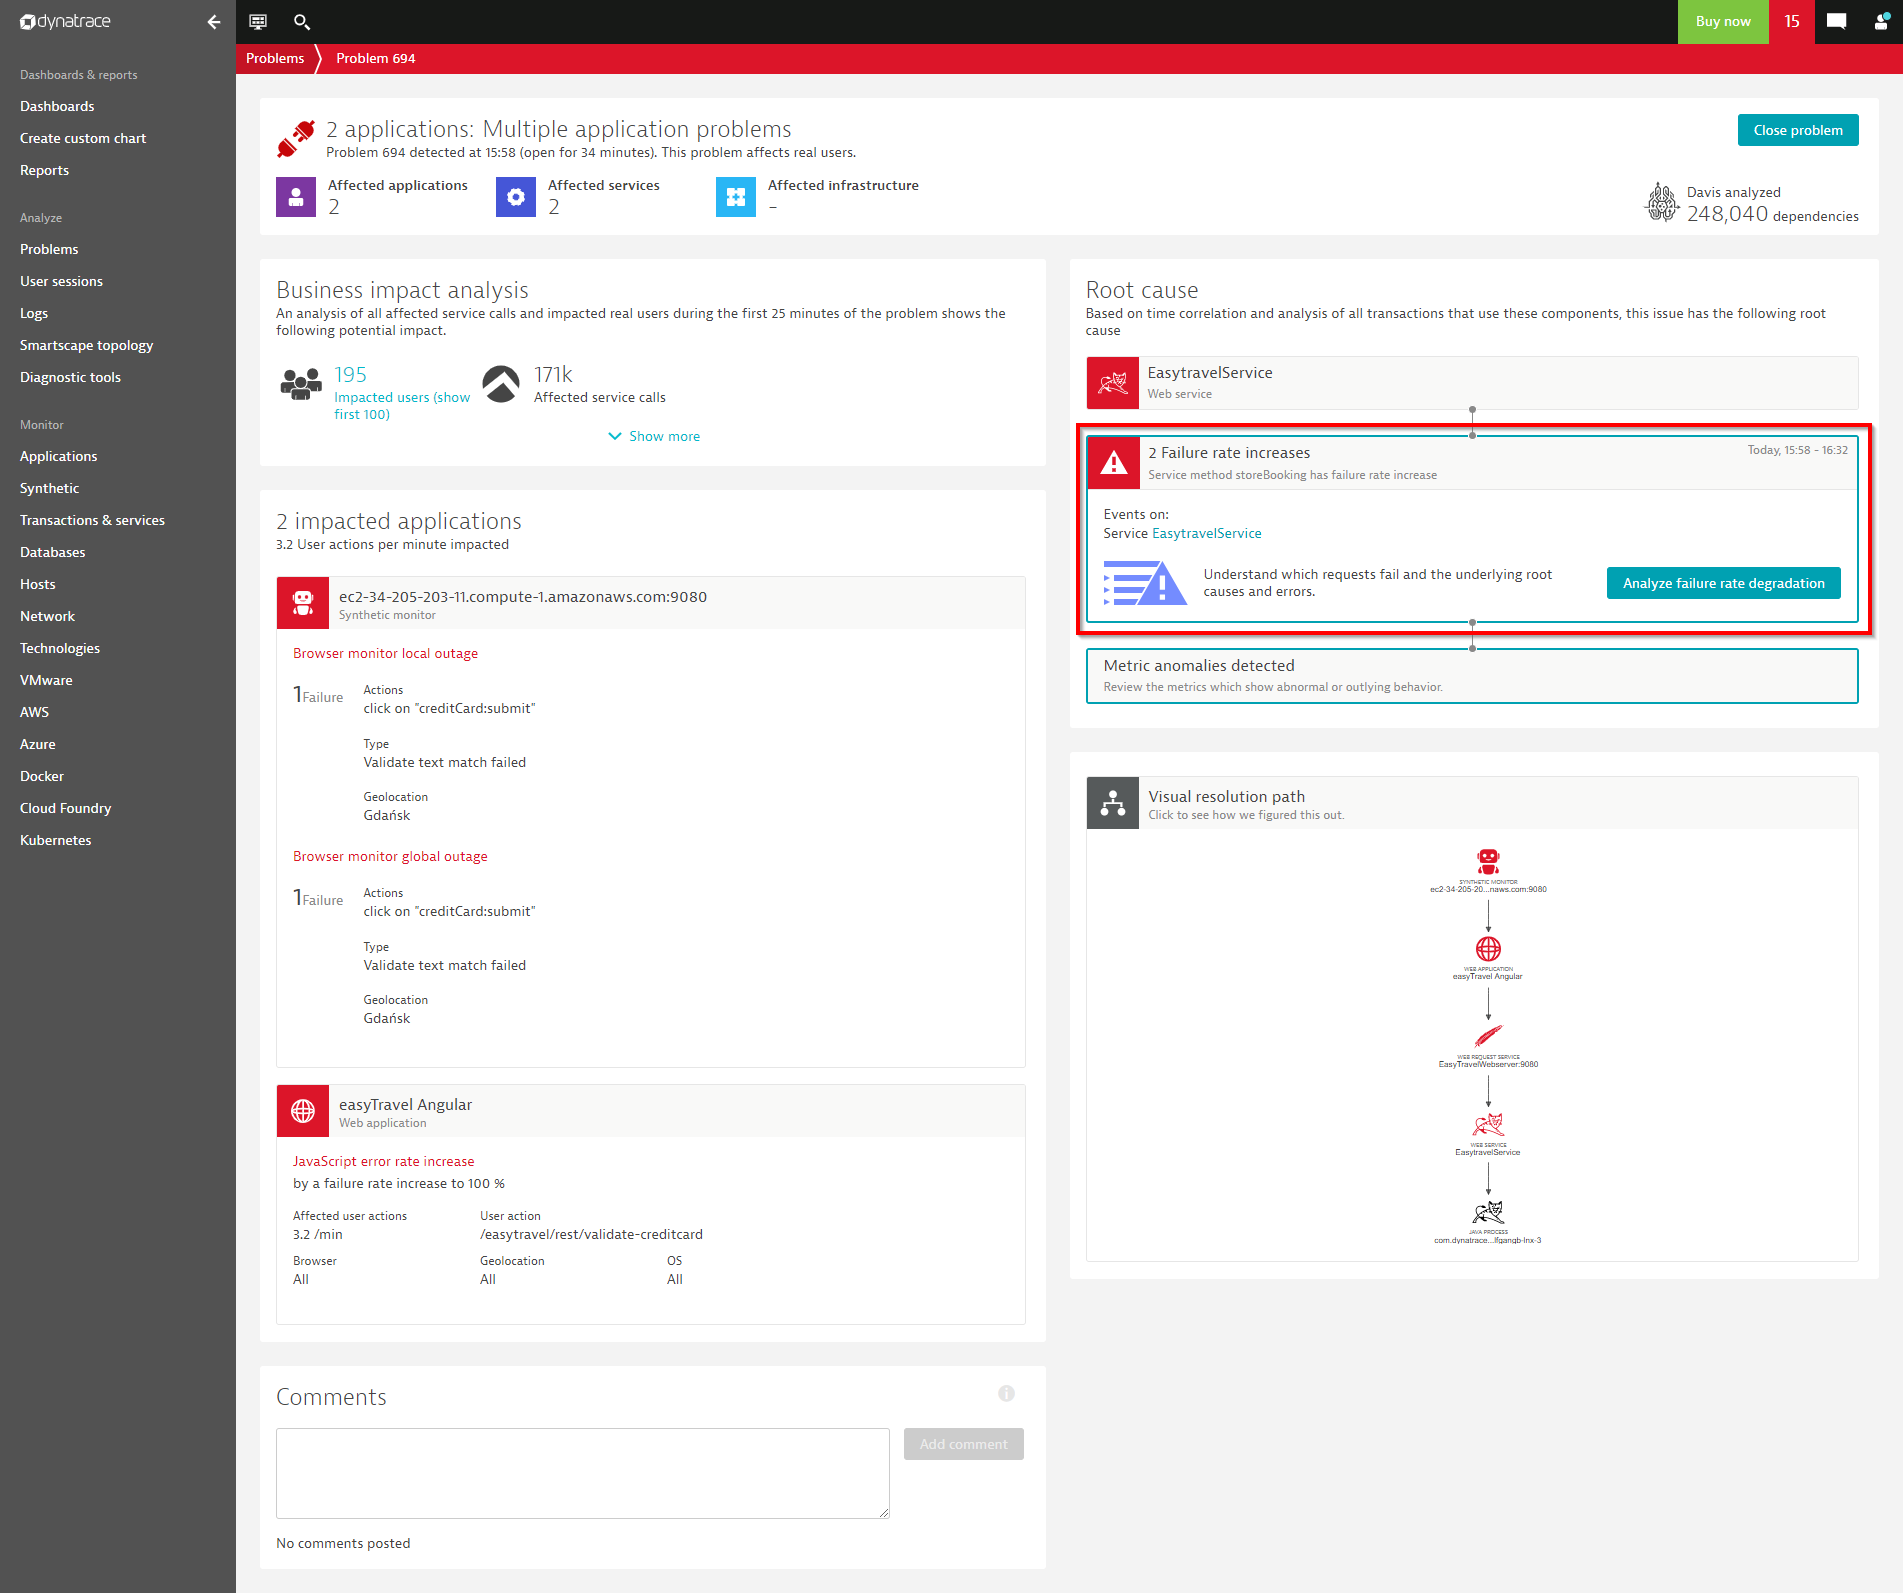This screenshot has height=1593, width=1903.
Task: Open Dashboards in sidebar
Action: coord(57,106)
